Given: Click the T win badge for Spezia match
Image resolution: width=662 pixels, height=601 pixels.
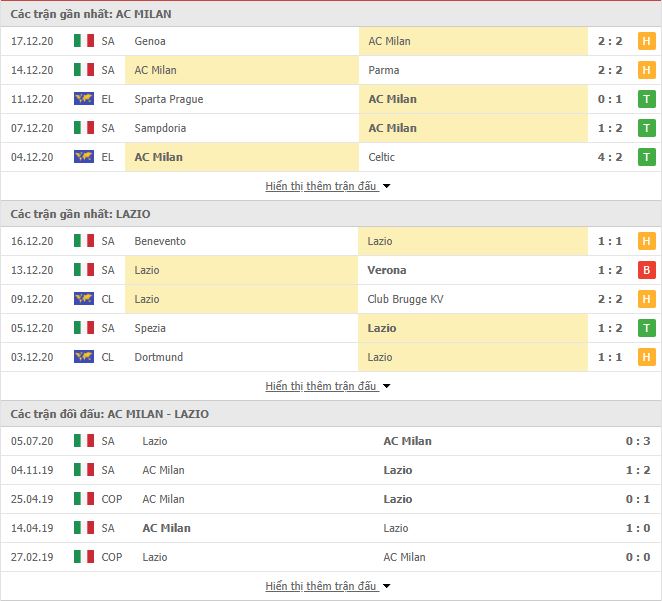Looking at the screenshot, I should click(646, 328).
